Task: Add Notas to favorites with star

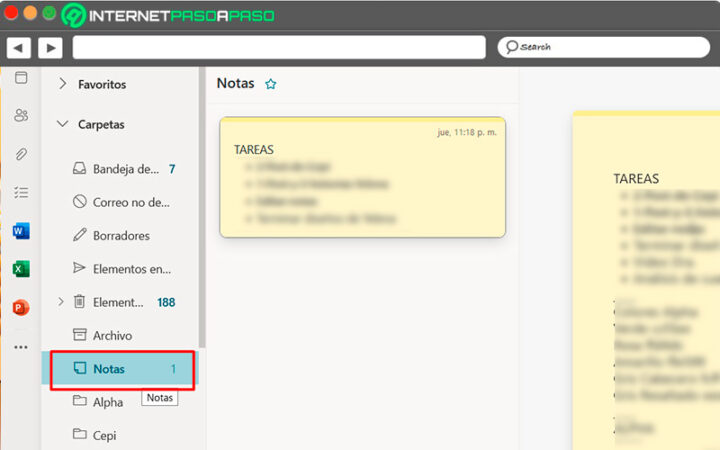Action: pyautogui.click(x=270, y=84)
